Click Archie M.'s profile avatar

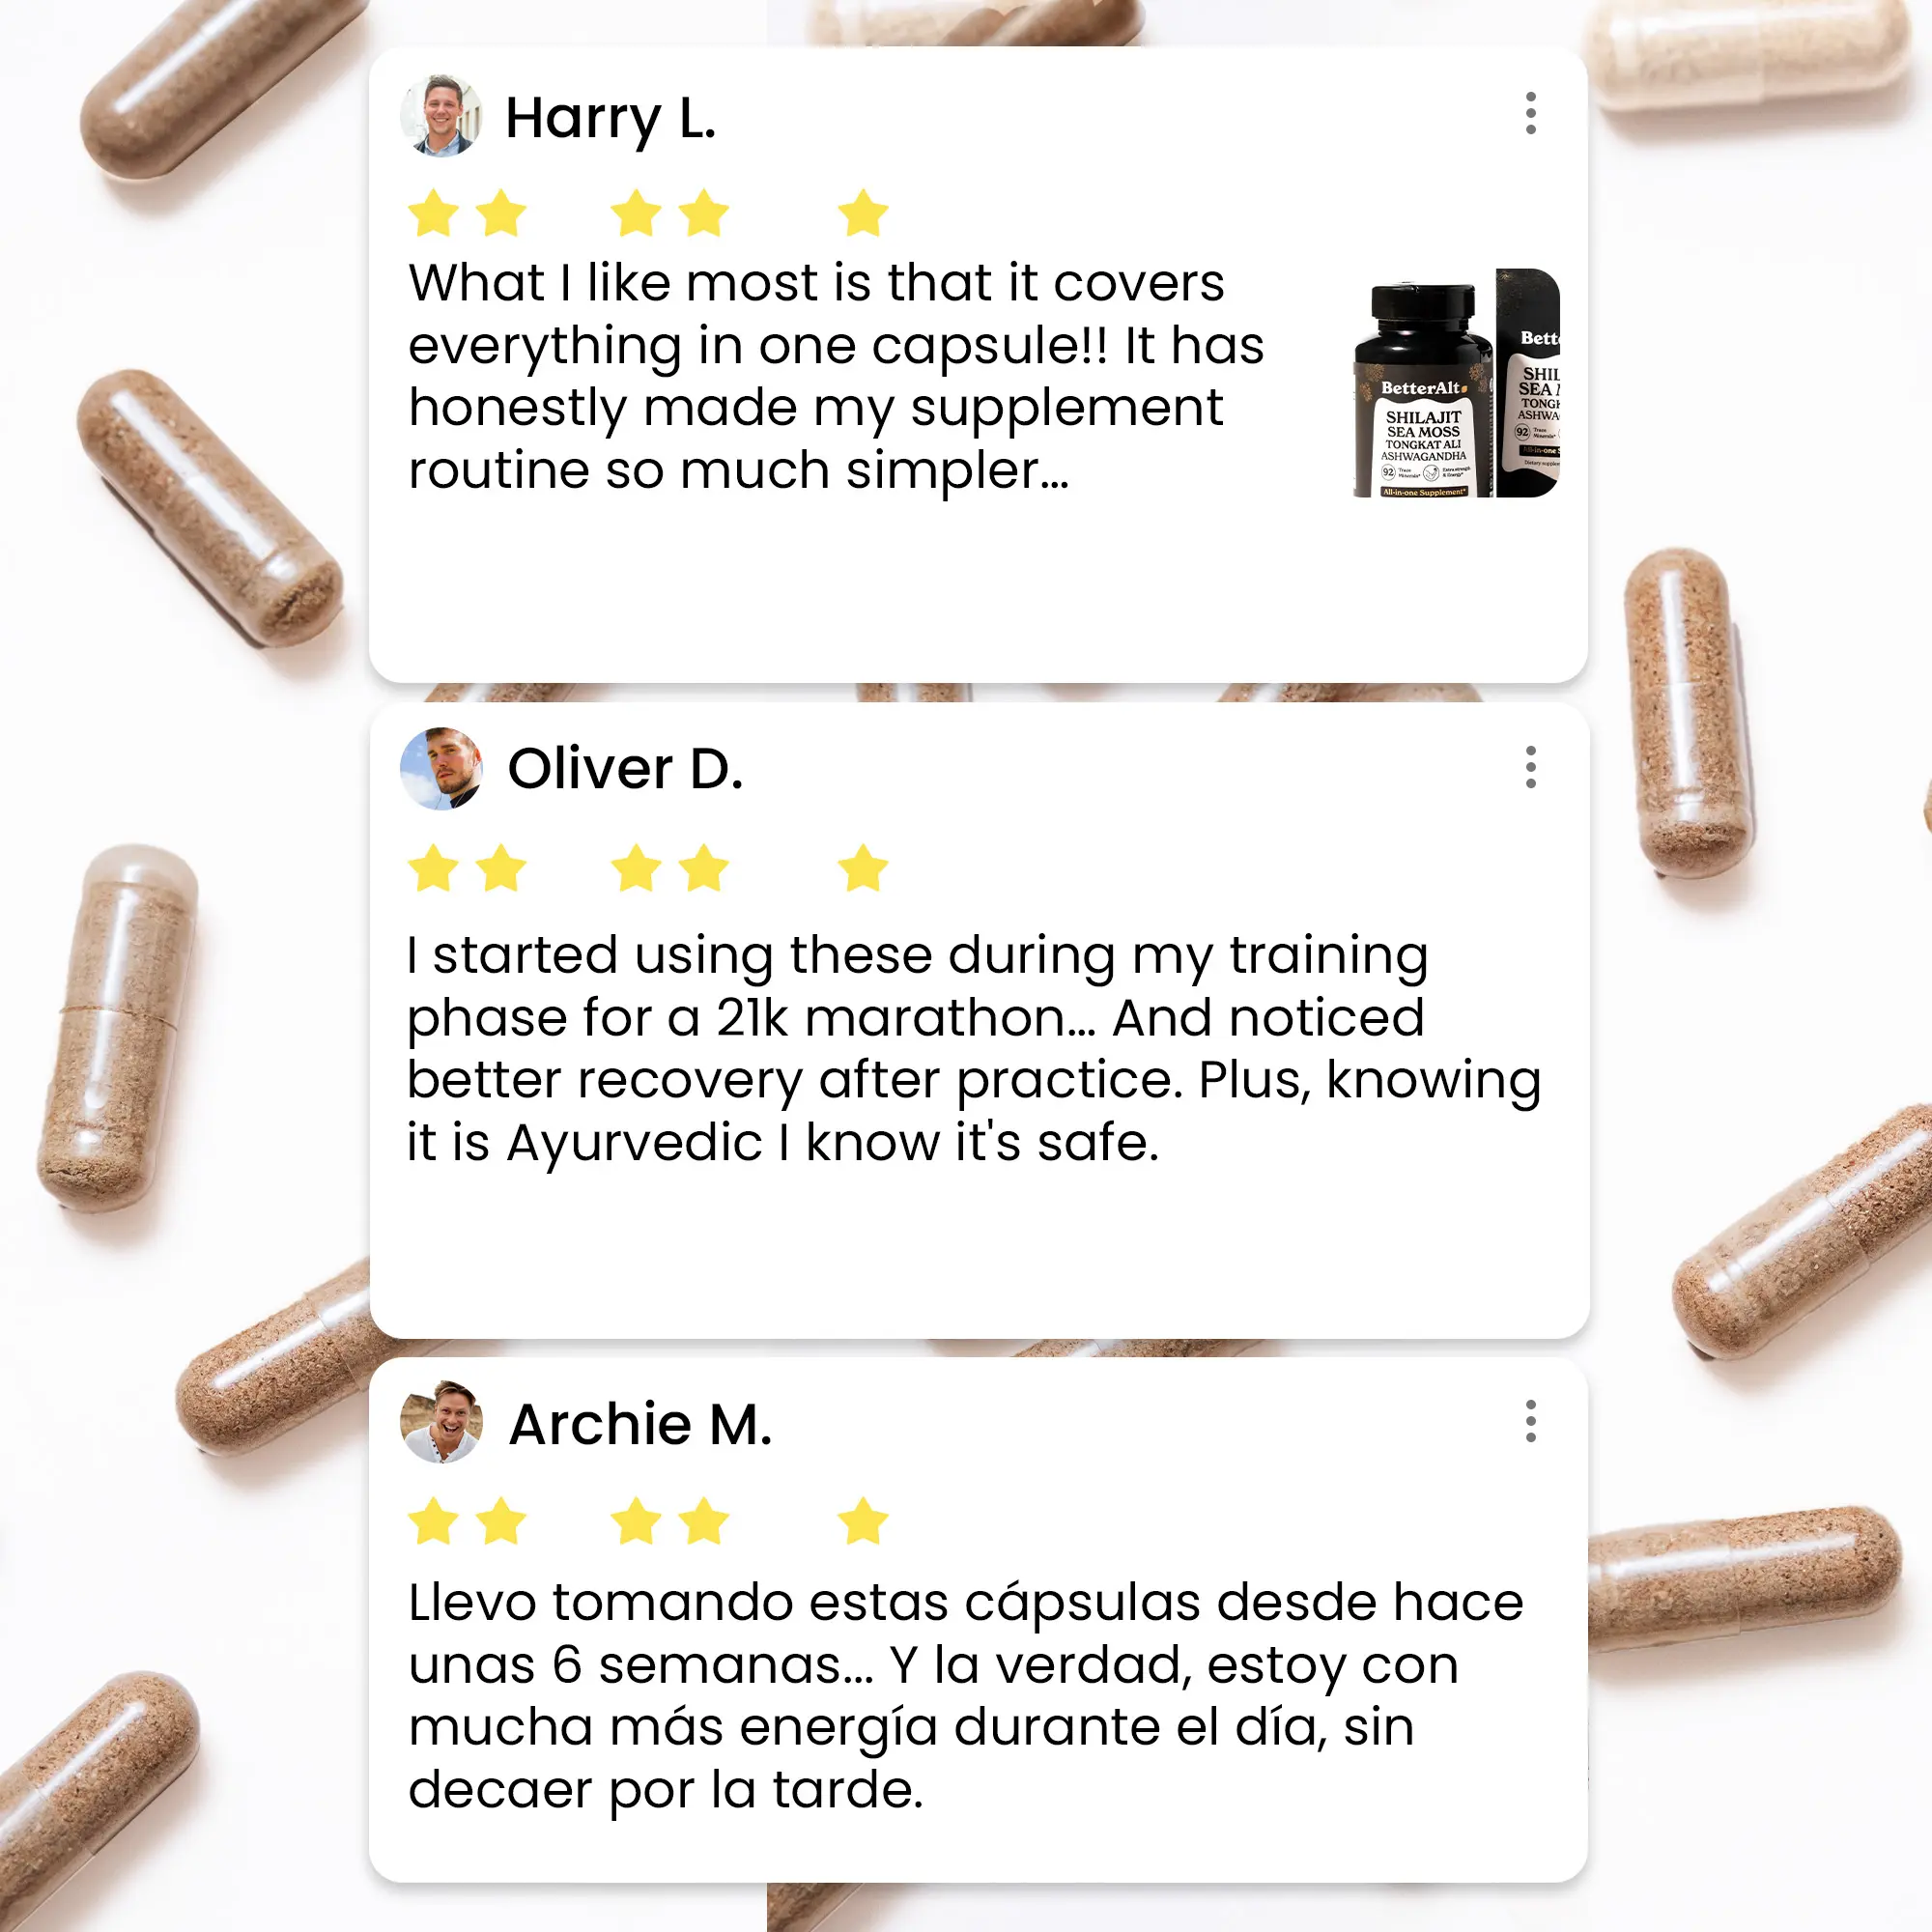click(441, 1422)
